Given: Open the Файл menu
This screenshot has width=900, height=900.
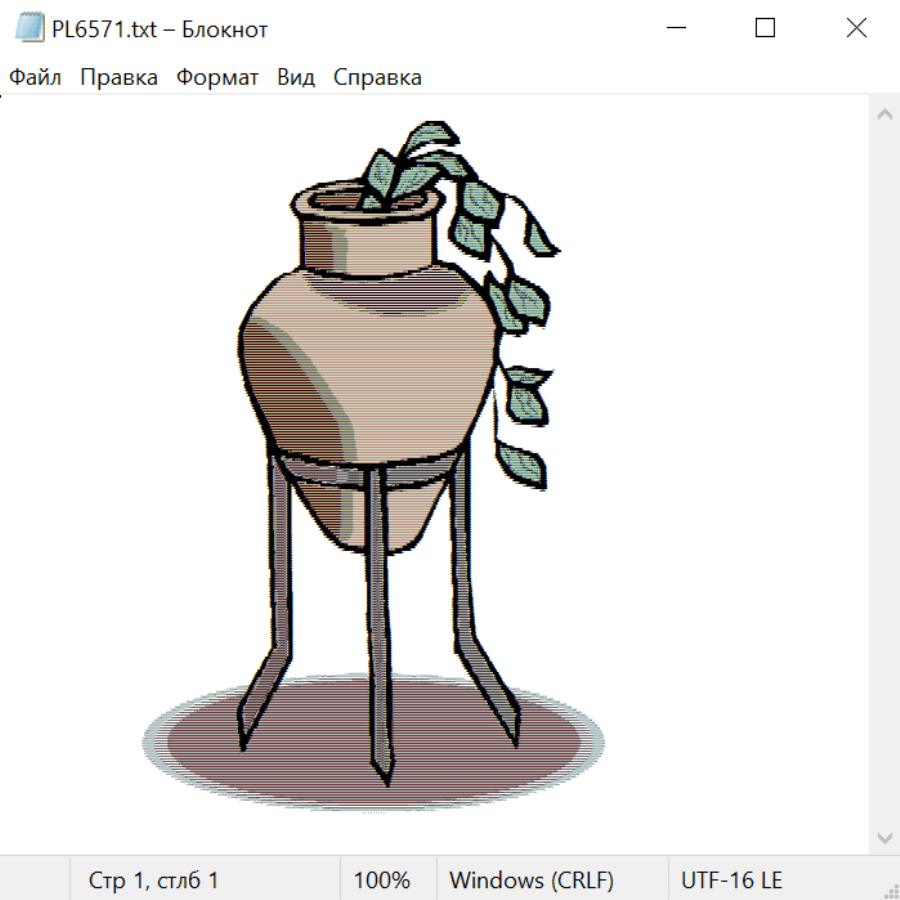Looking at the screenshot, I should click(x=36, y=78).
